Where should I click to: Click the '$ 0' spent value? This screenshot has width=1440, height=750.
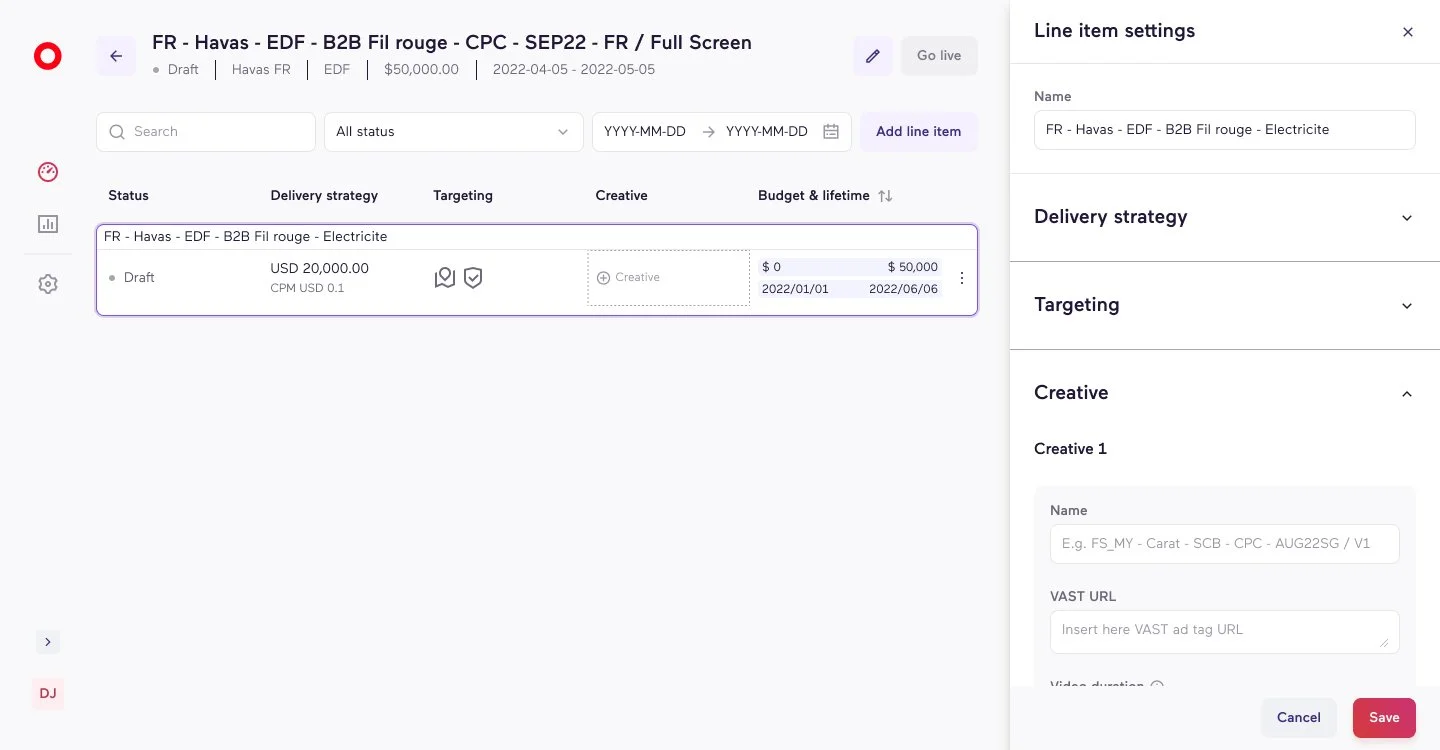771,267
